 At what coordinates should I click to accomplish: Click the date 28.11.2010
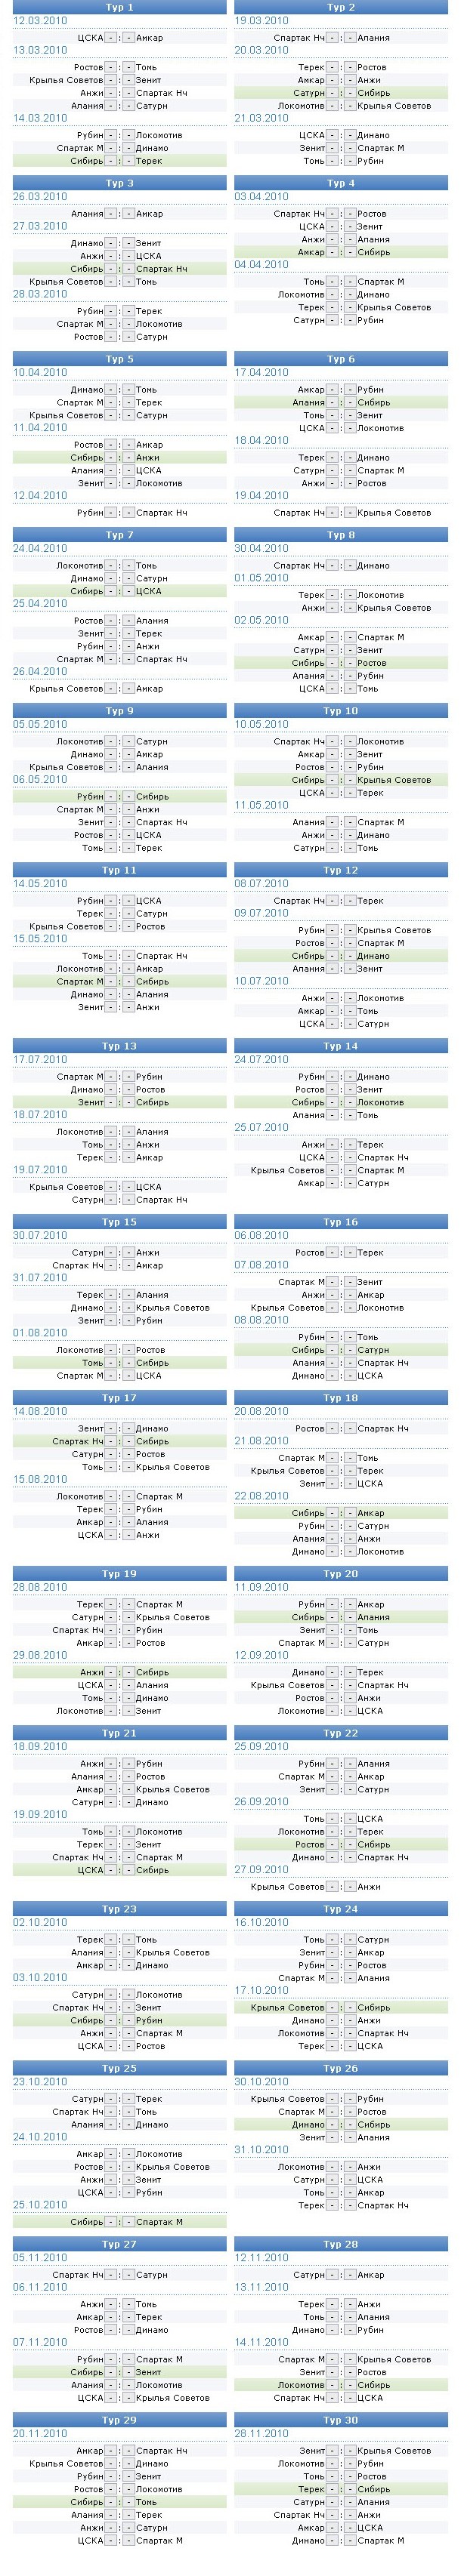coord(261,2433)
